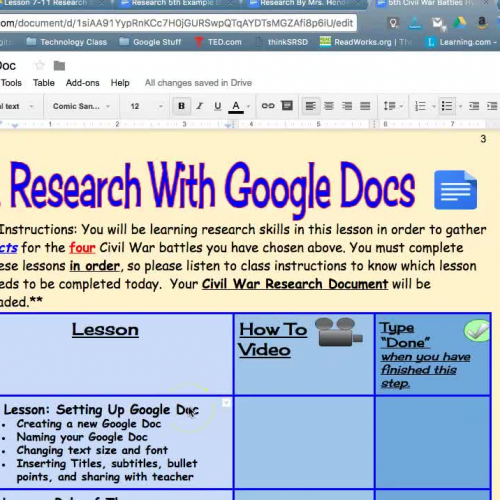Click the increase indent icon
500x500 pixels.
492,106
